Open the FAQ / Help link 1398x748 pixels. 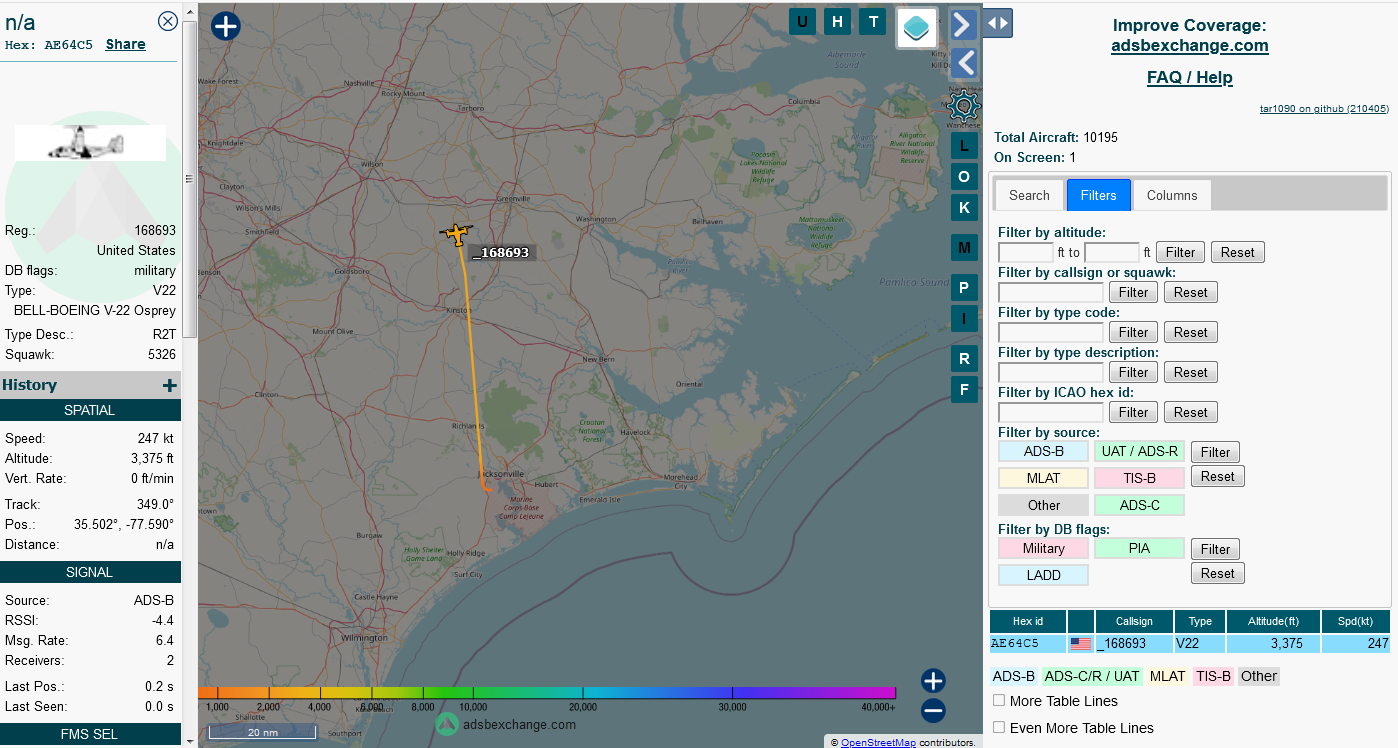1190,77
